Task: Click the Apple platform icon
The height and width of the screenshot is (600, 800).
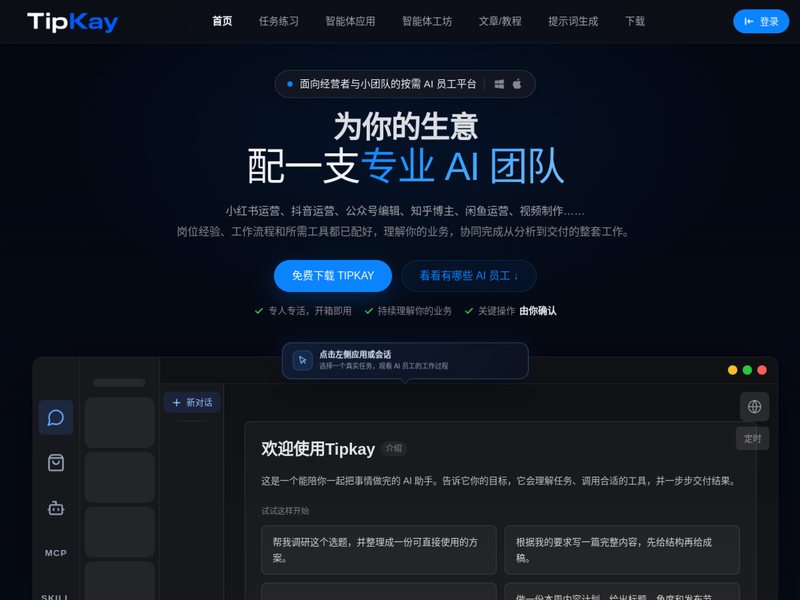Action: click(x=517, y=84)
